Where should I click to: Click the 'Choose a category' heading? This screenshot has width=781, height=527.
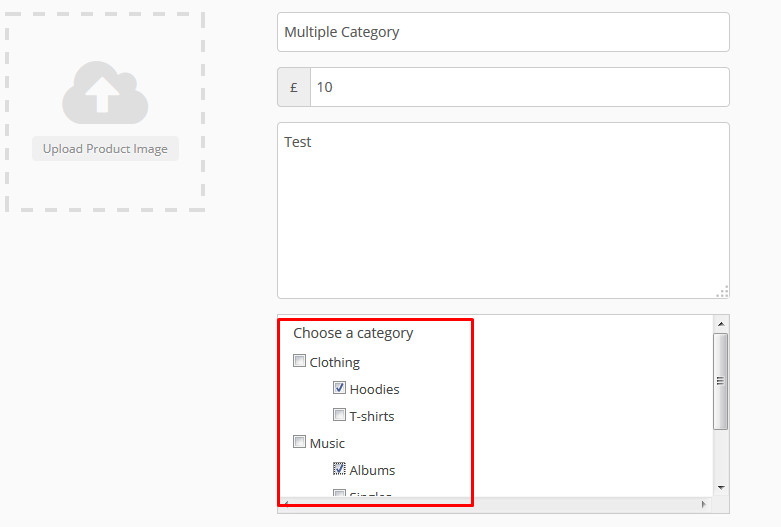pos(353,333)
